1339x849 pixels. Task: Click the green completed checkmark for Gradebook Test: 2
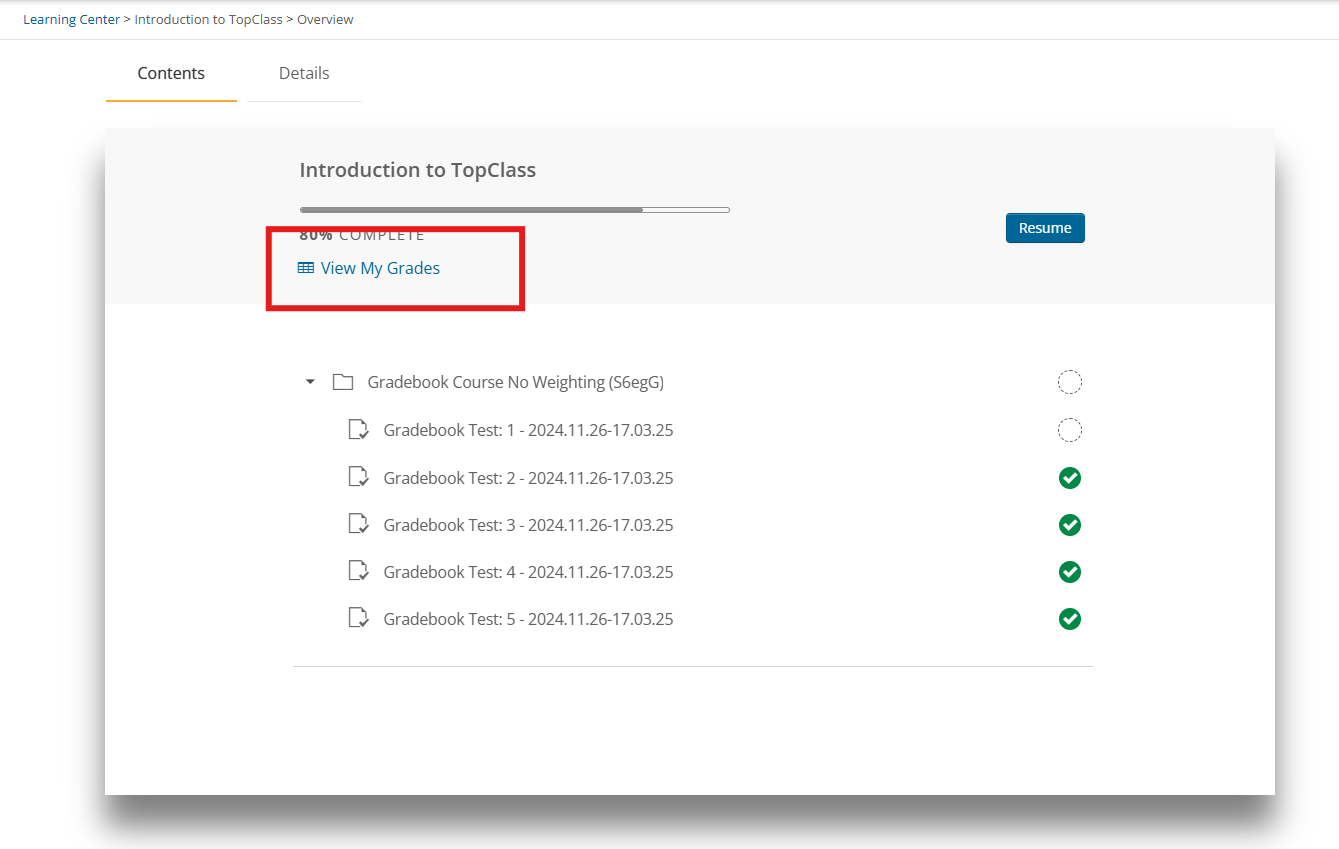tap(1070, 478)
